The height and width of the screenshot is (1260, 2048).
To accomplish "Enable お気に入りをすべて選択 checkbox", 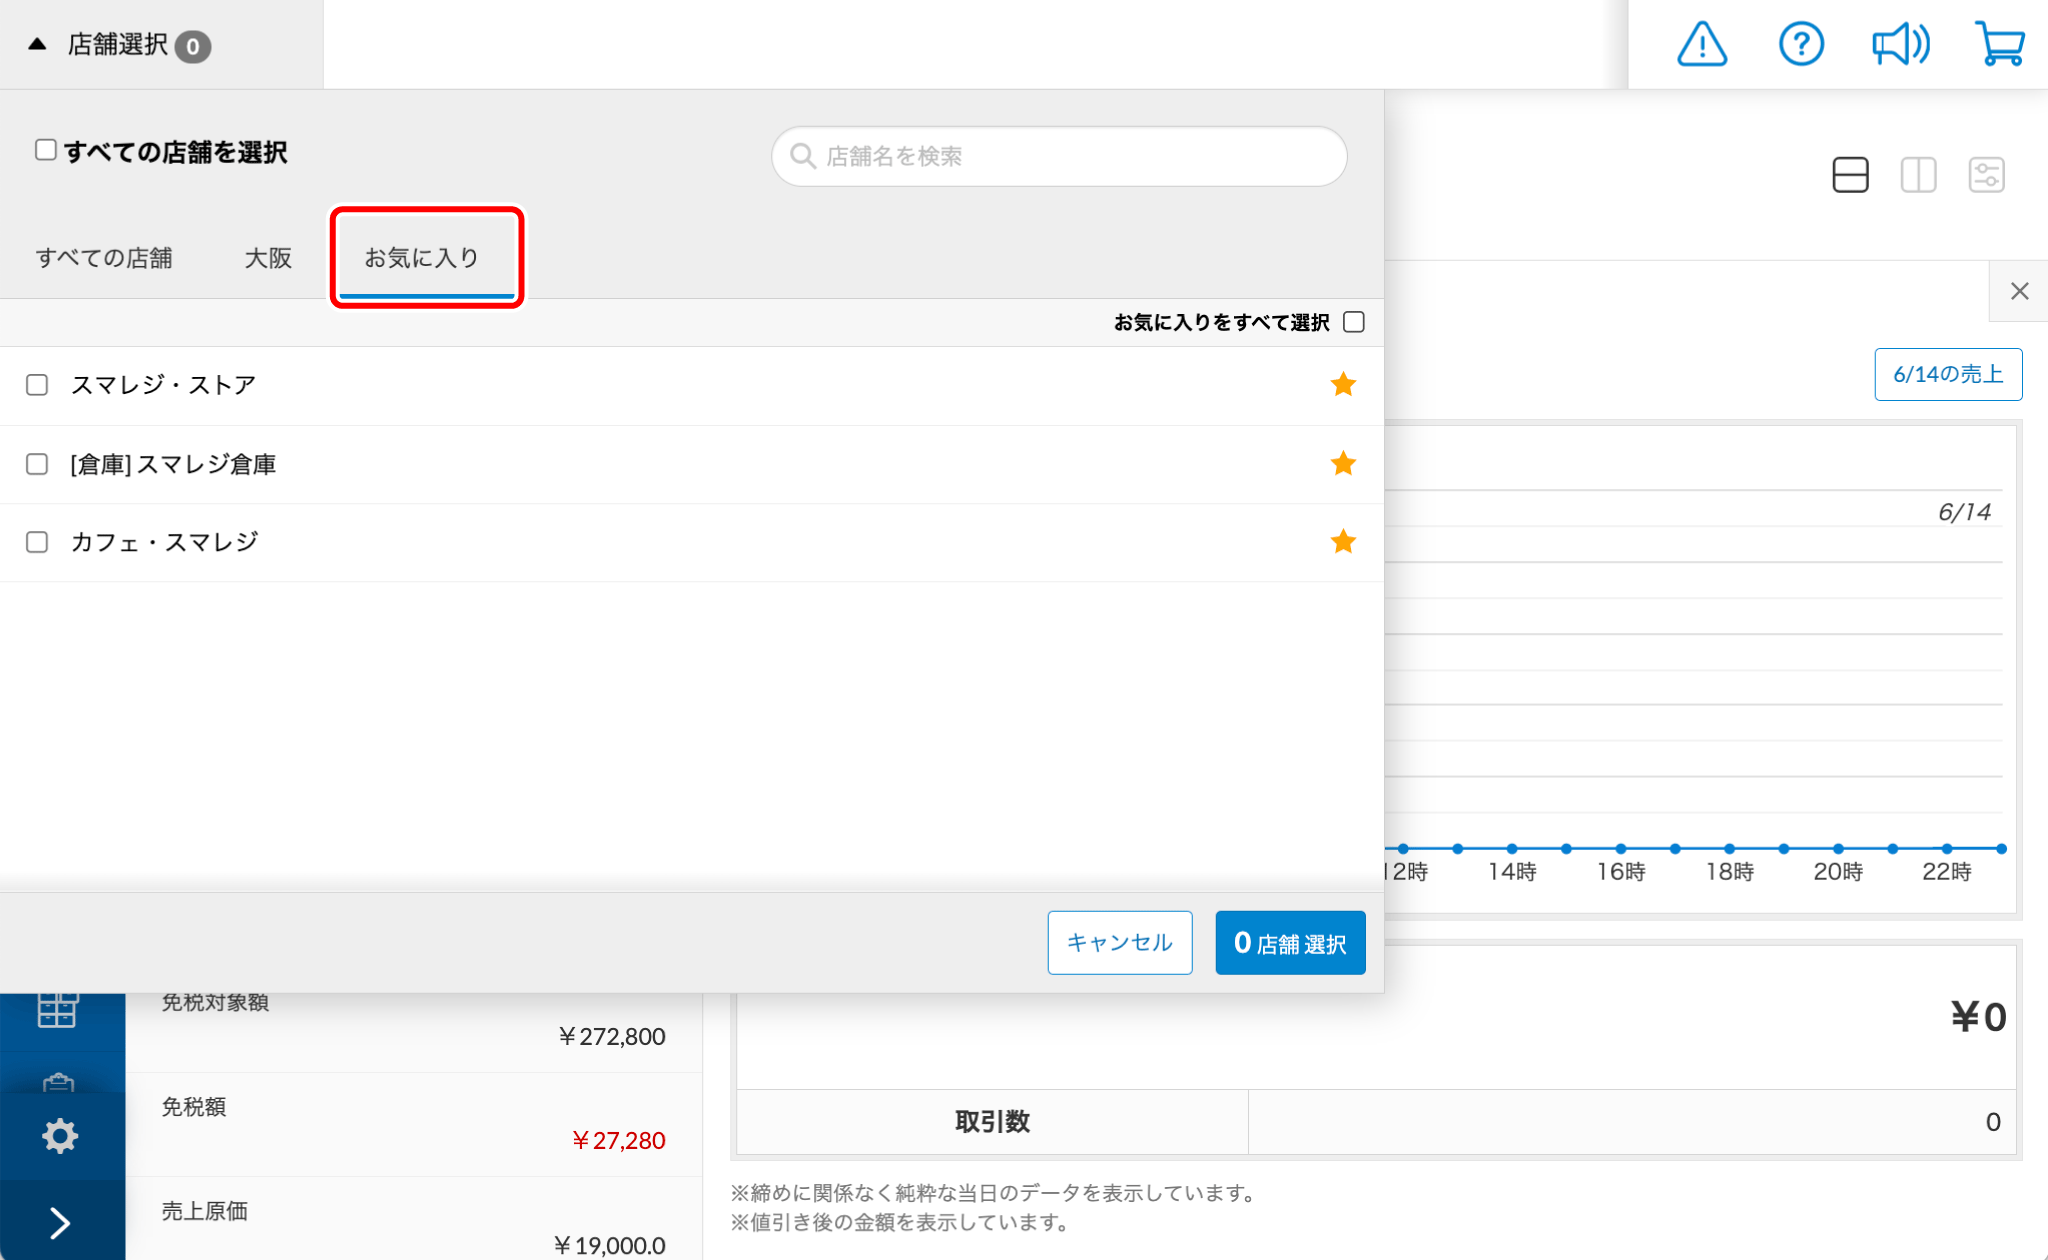I will click(x=1354, y=322).
